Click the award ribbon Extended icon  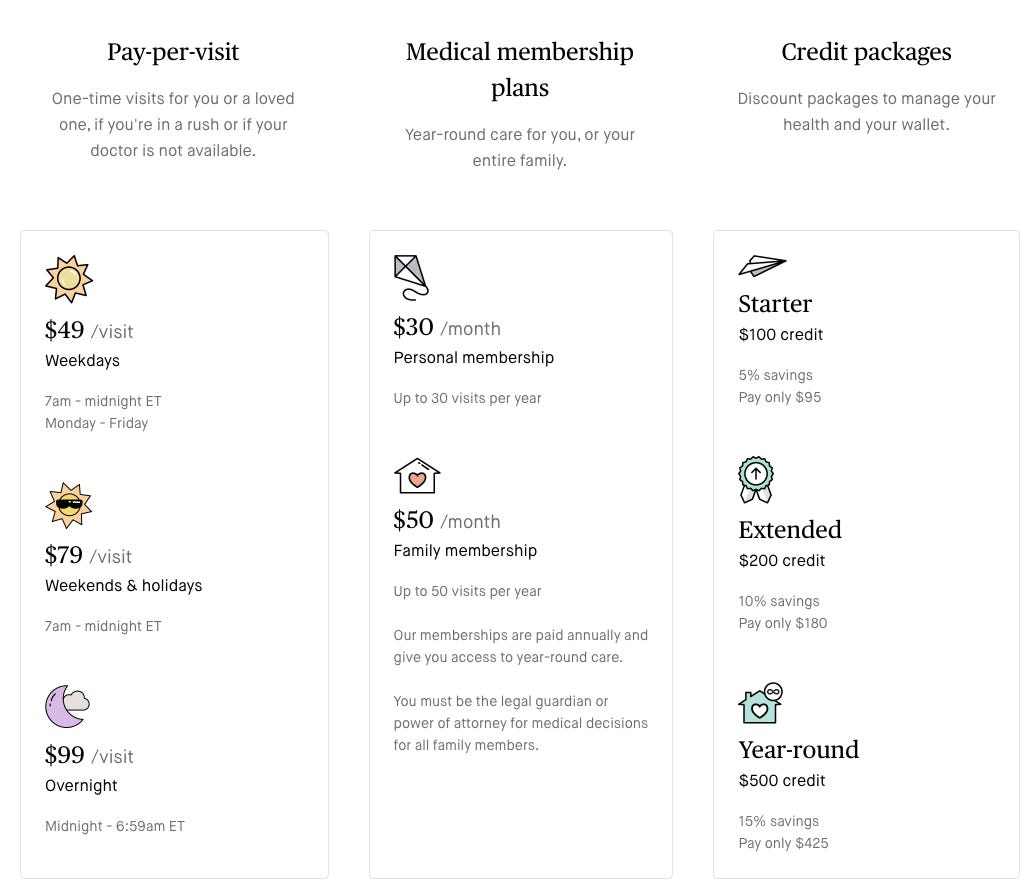(756, 480)
